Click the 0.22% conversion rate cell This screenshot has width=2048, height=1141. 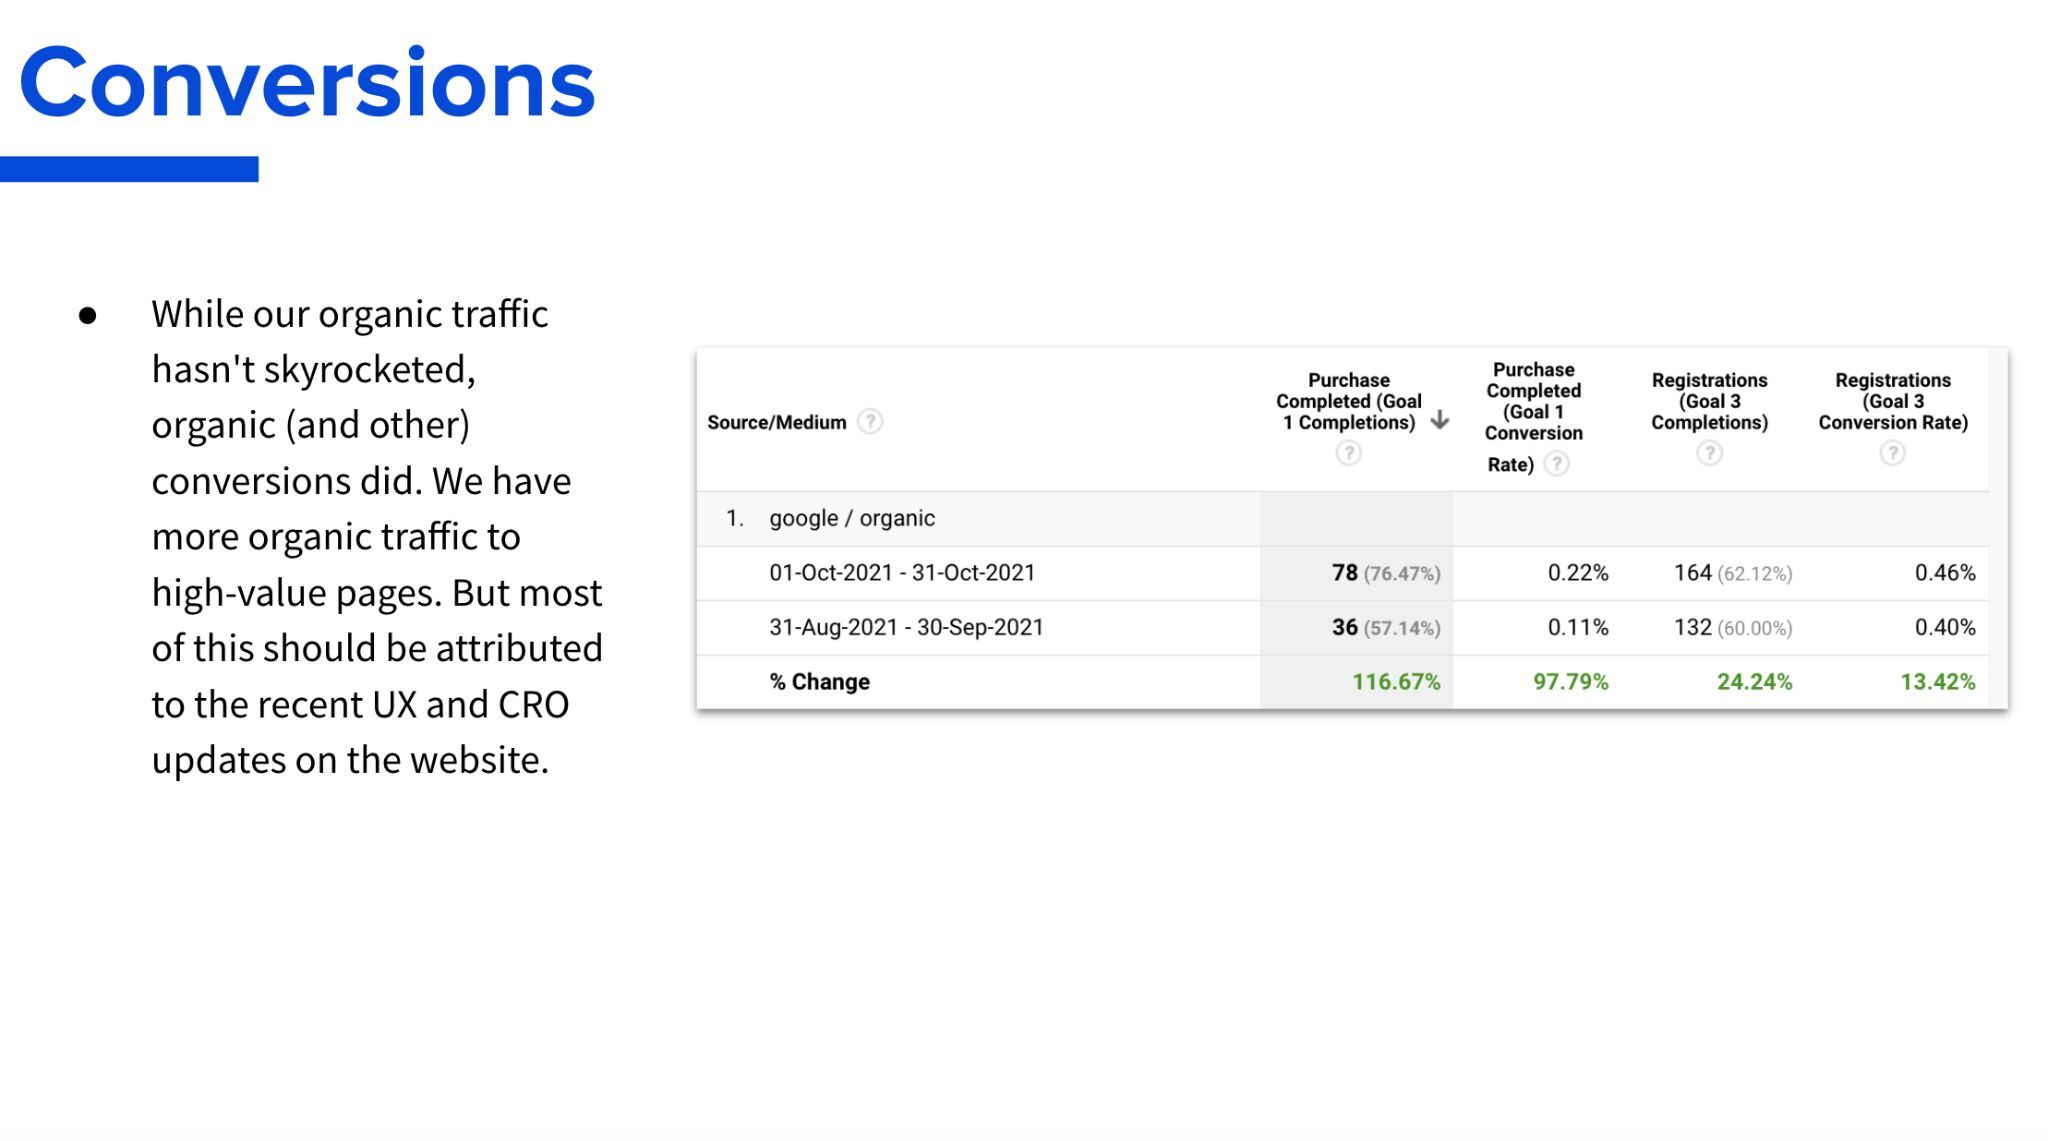click(1578, 573)
